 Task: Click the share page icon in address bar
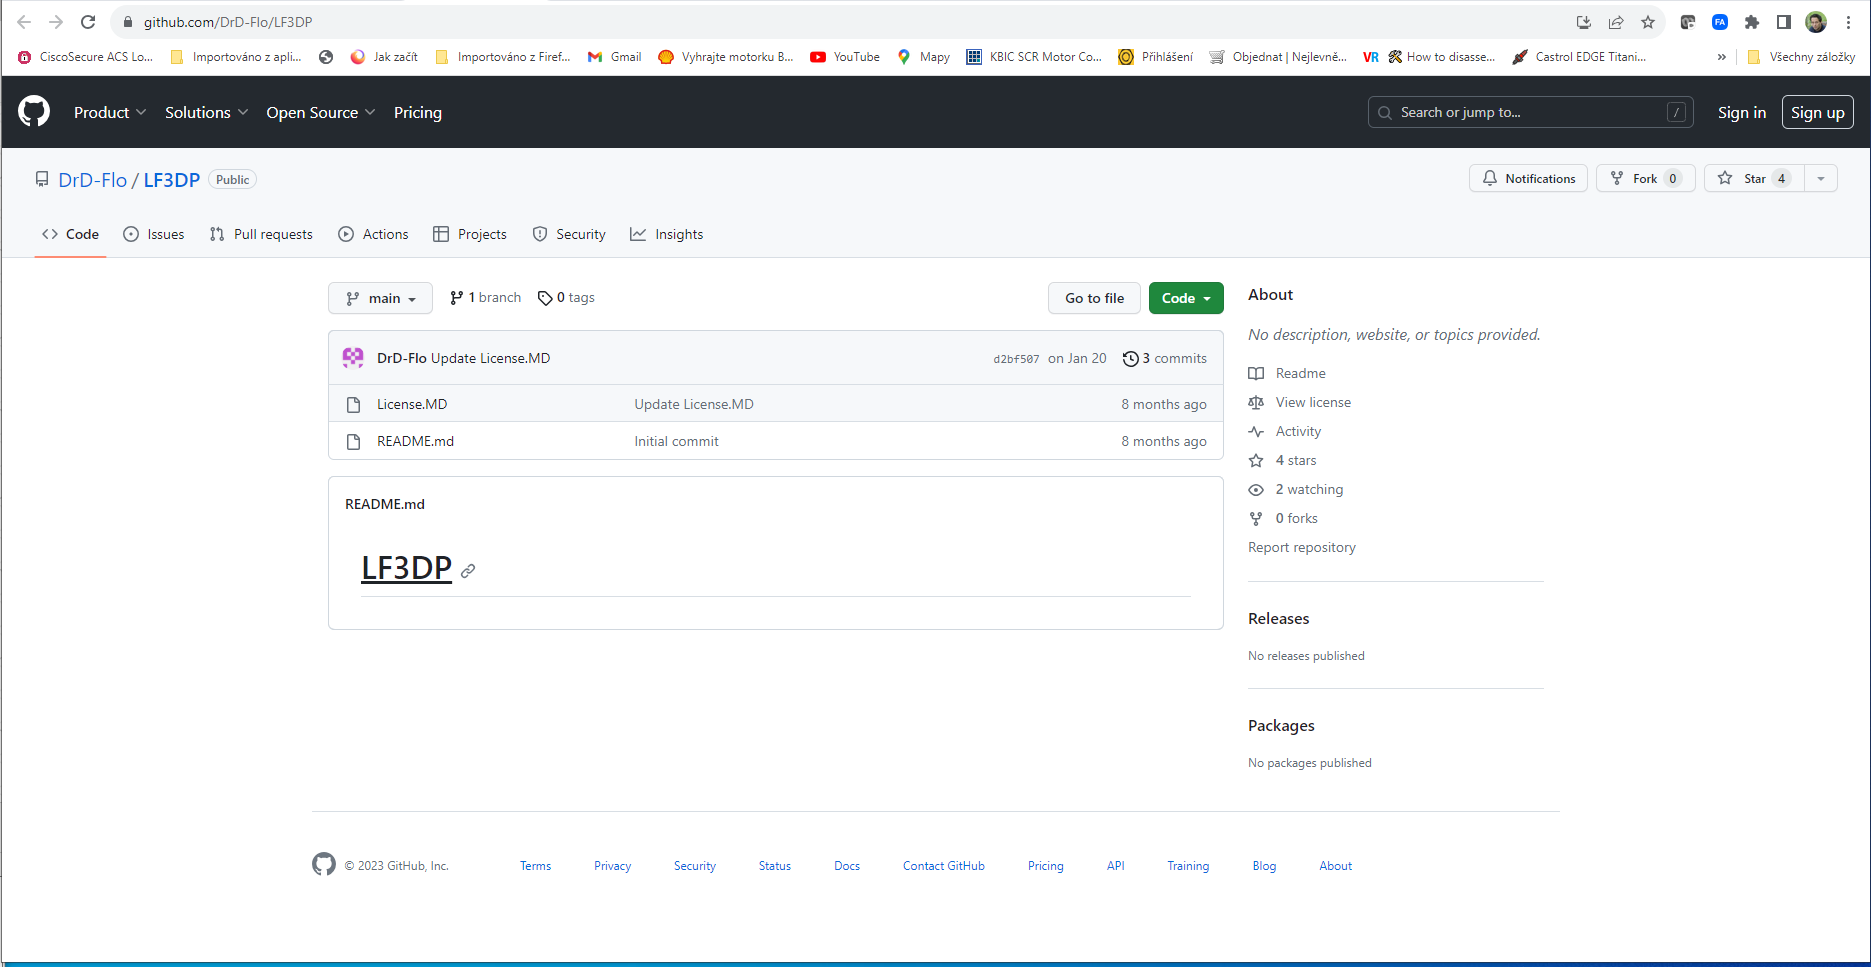point(1616,22)
